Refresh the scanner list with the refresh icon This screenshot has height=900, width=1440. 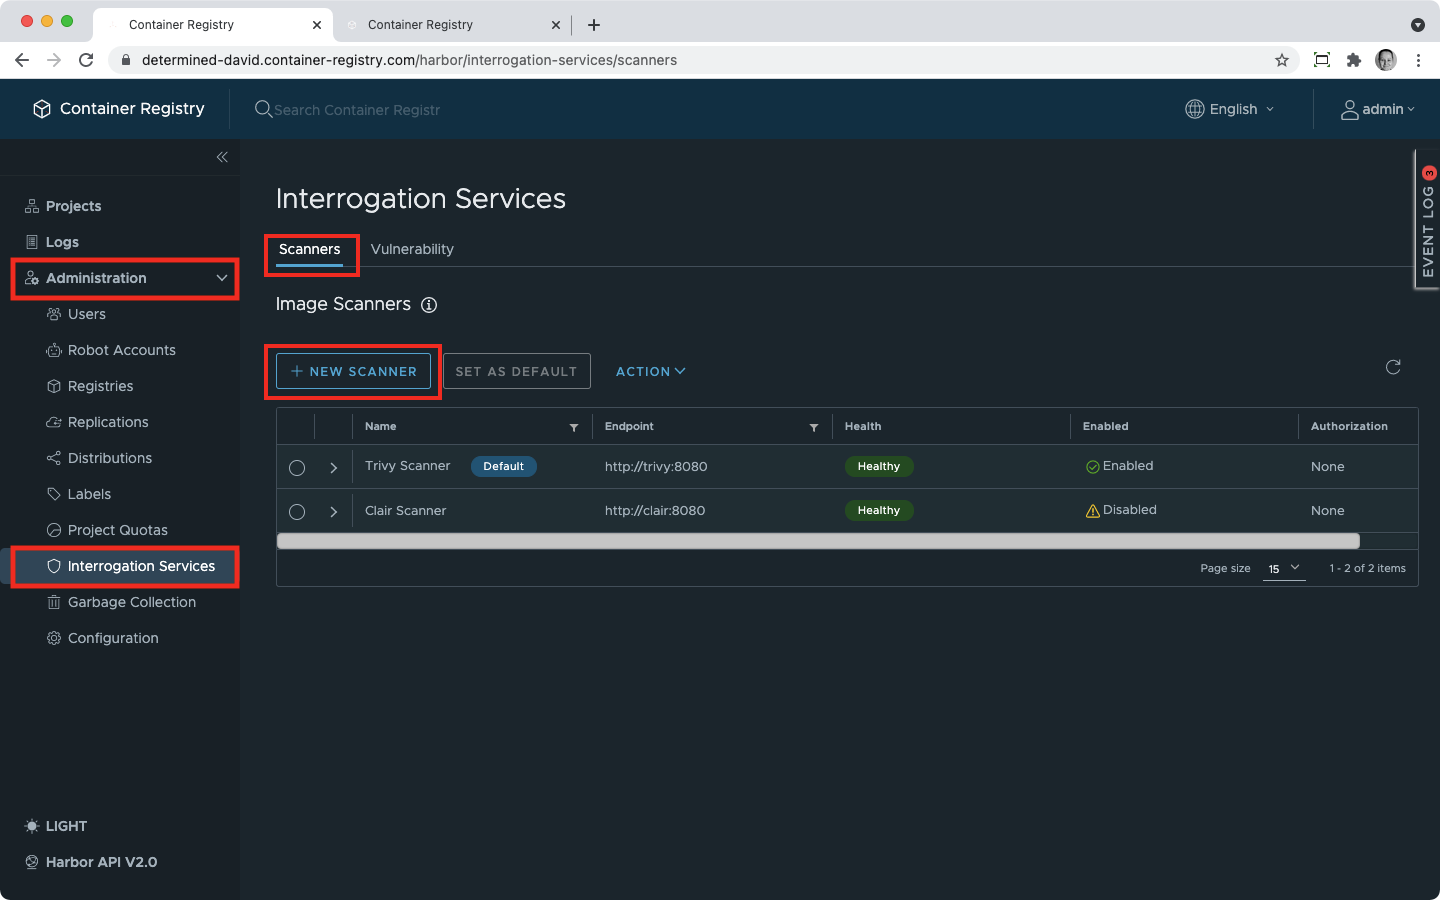coord(1393,367)
